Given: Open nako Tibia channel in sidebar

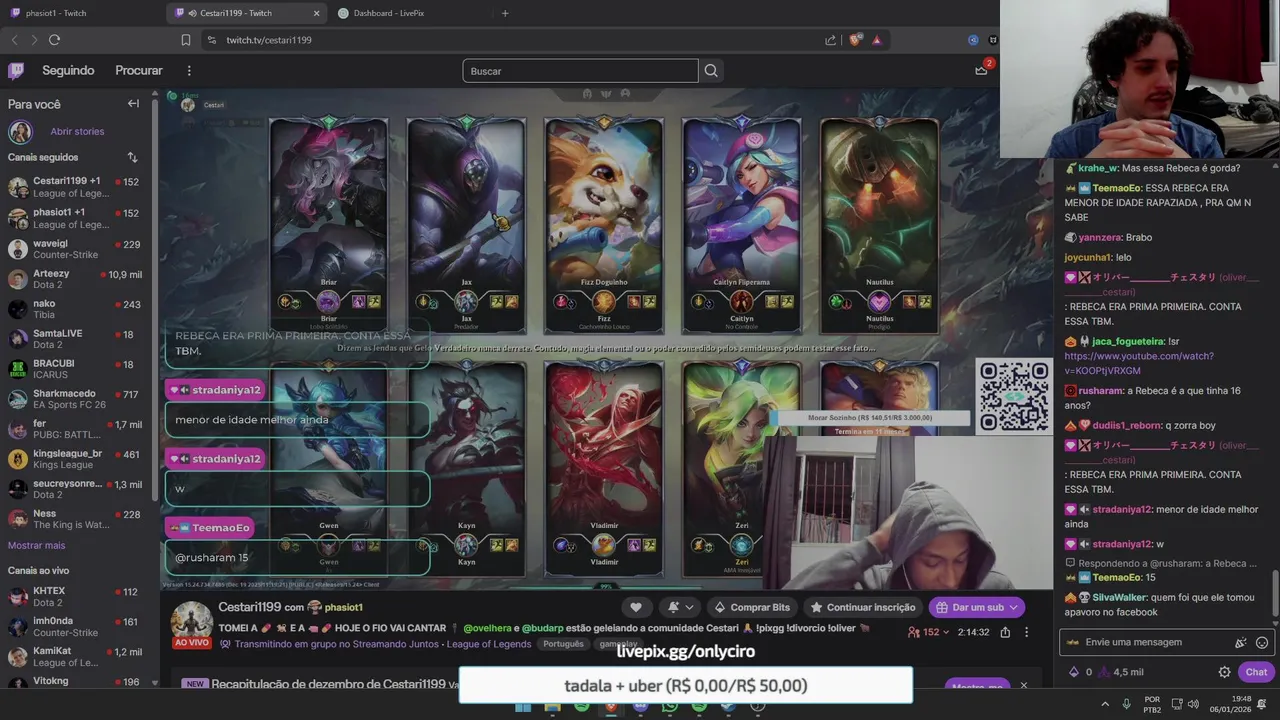Looking at the screenshot, I should point(77,309).
